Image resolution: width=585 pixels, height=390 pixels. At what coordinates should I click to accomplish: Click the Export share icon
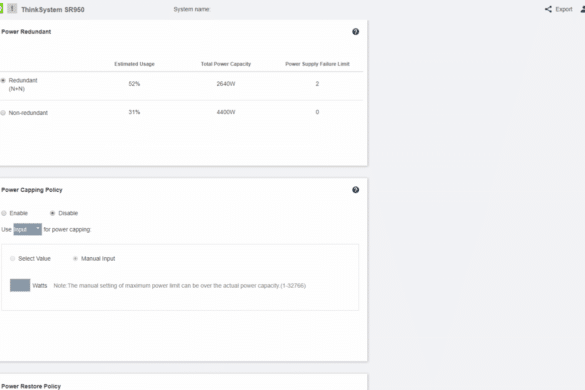548,9
